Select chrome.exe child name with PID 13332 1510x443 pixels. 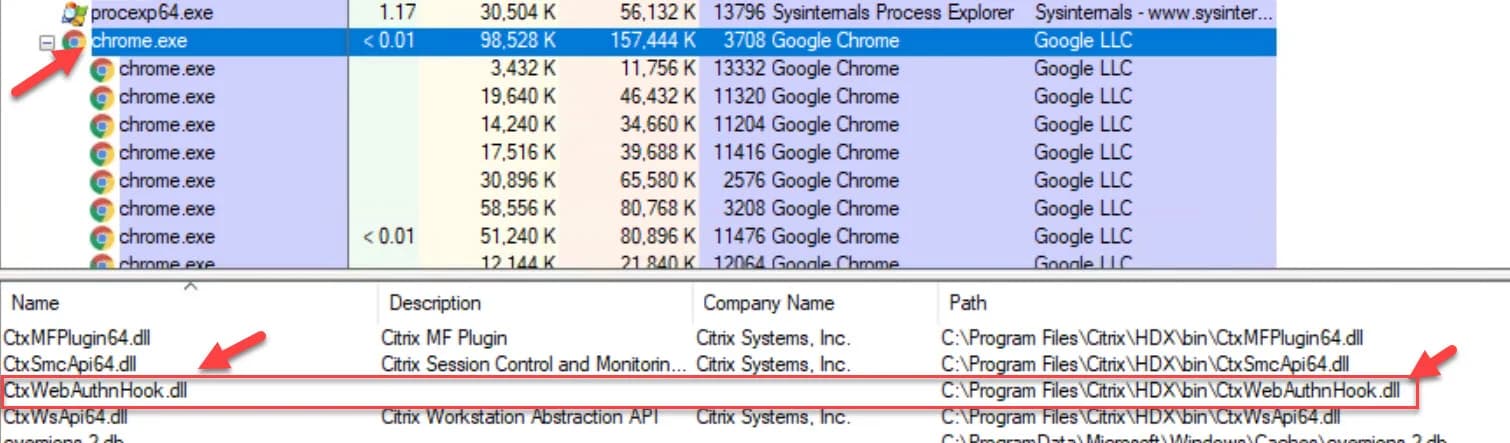[167, 69]
